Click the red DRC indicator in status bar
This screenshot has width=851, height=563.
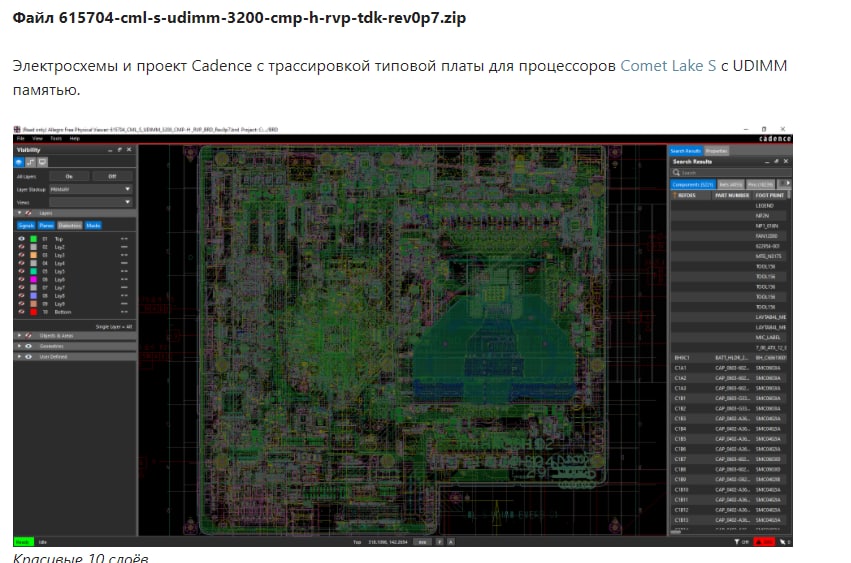click(x=764, y=542)
